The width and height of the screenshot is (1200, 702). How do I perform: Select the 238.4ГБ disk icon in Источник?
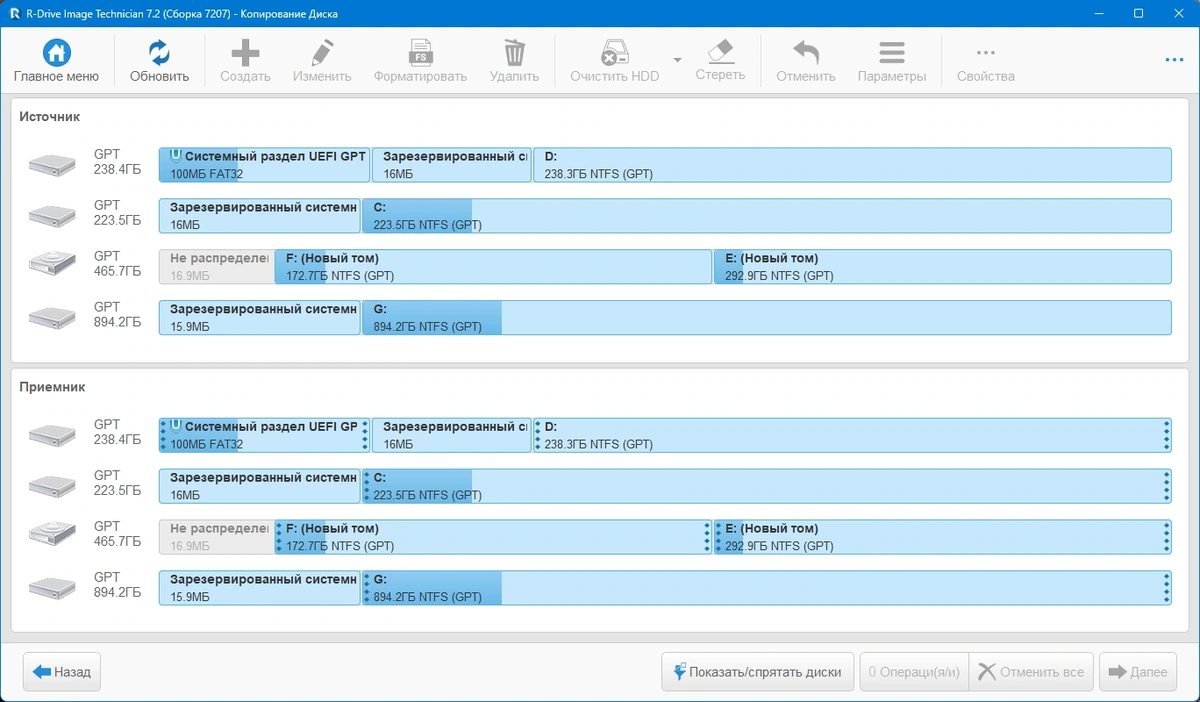pos(52,165)
